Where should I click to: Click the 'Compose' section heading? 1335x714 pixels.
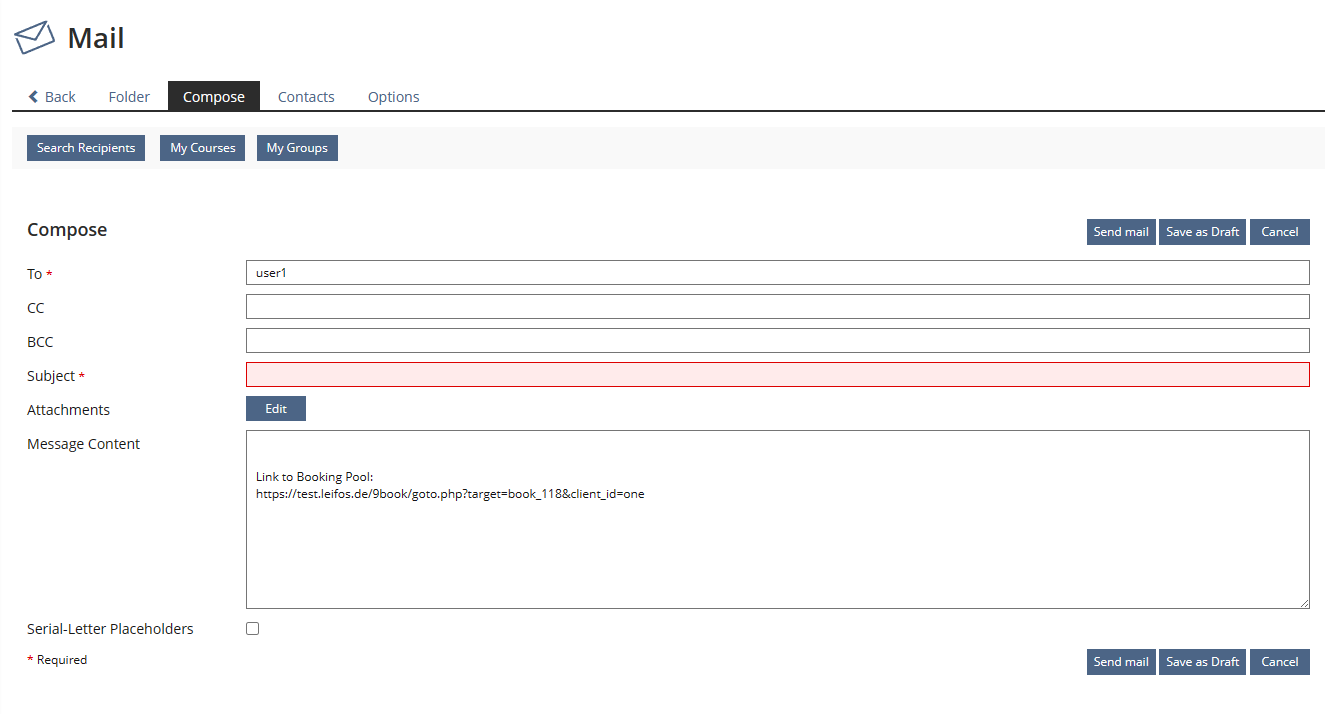67,230
